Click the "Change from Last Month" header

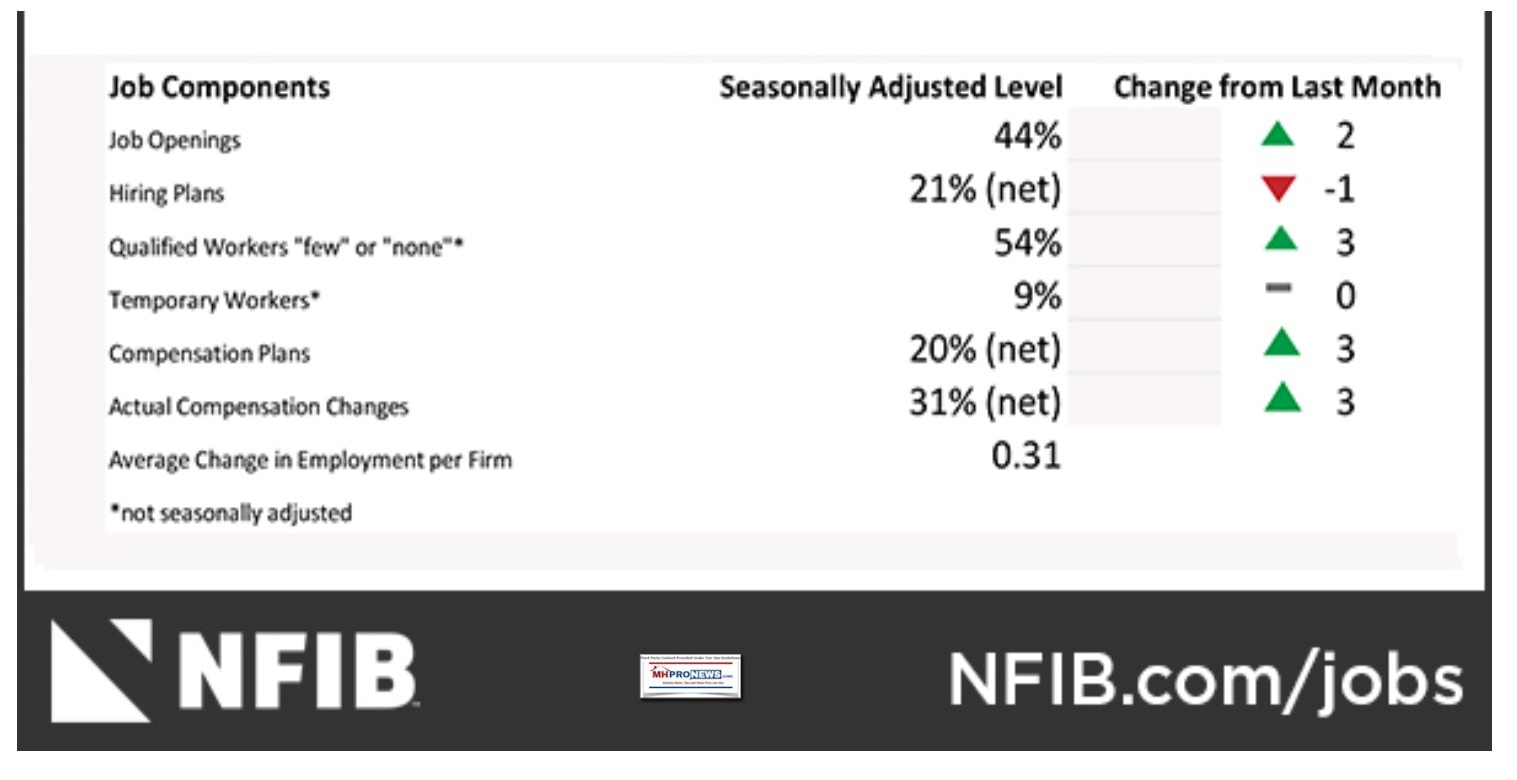1277,88
